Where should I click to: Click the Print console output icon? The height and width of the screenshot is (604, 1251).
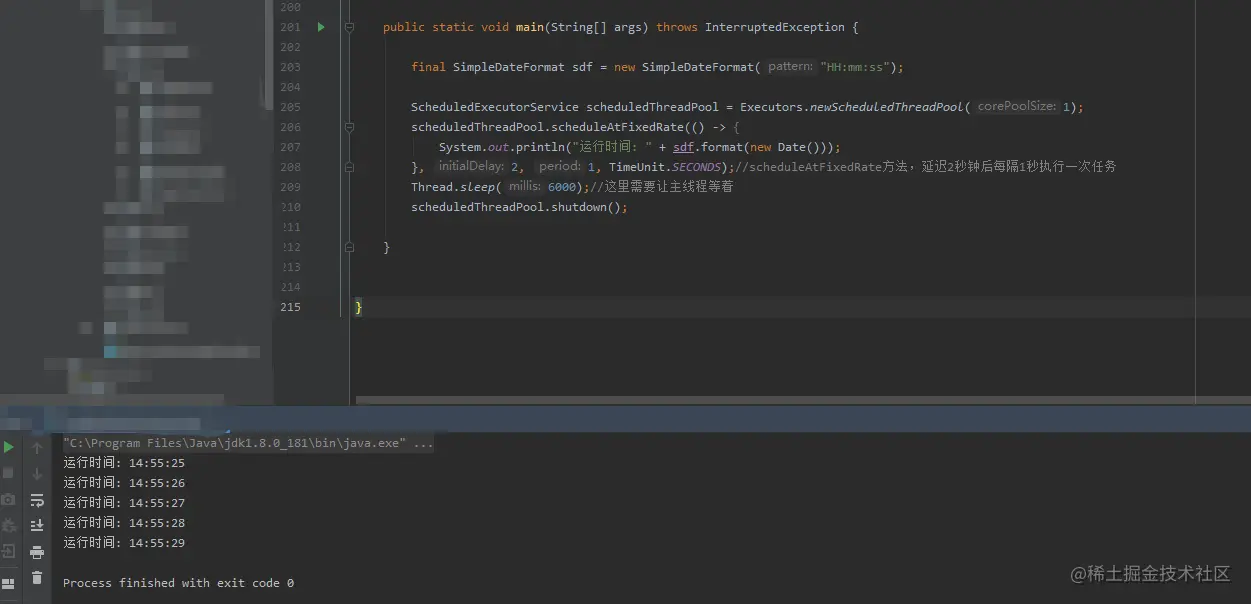coord(37,551)
